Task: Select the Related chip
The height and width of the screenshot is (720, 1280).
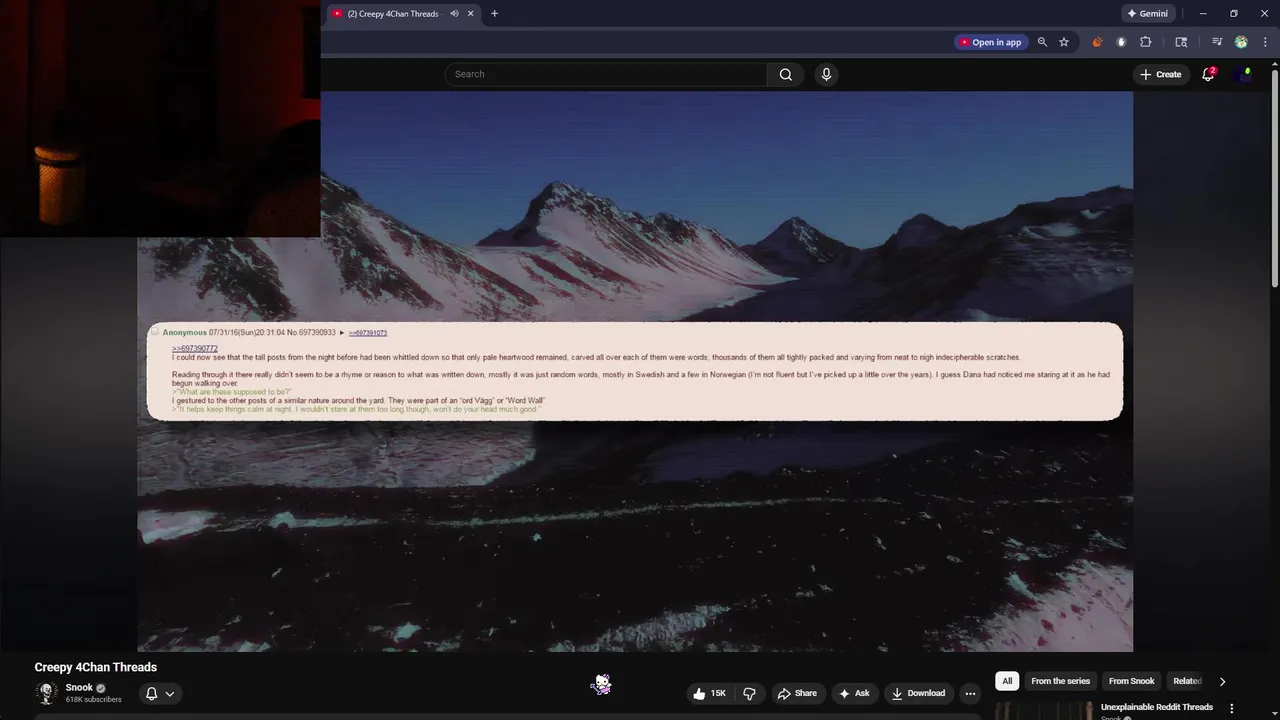Action: coord(1187,681)
